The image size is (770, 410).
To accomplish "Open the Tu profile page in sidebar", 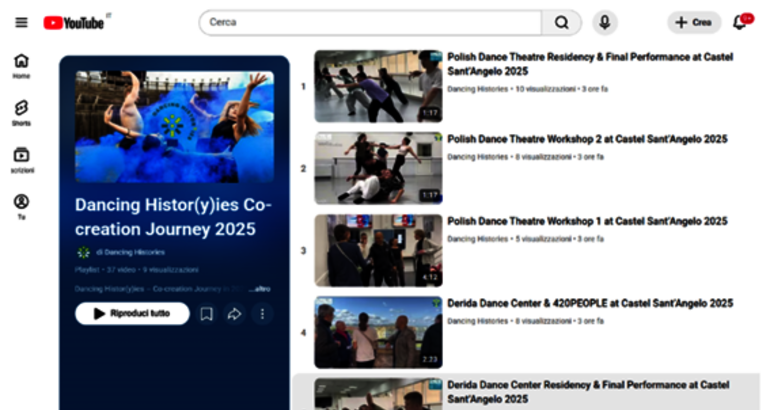I will (21, 206).
